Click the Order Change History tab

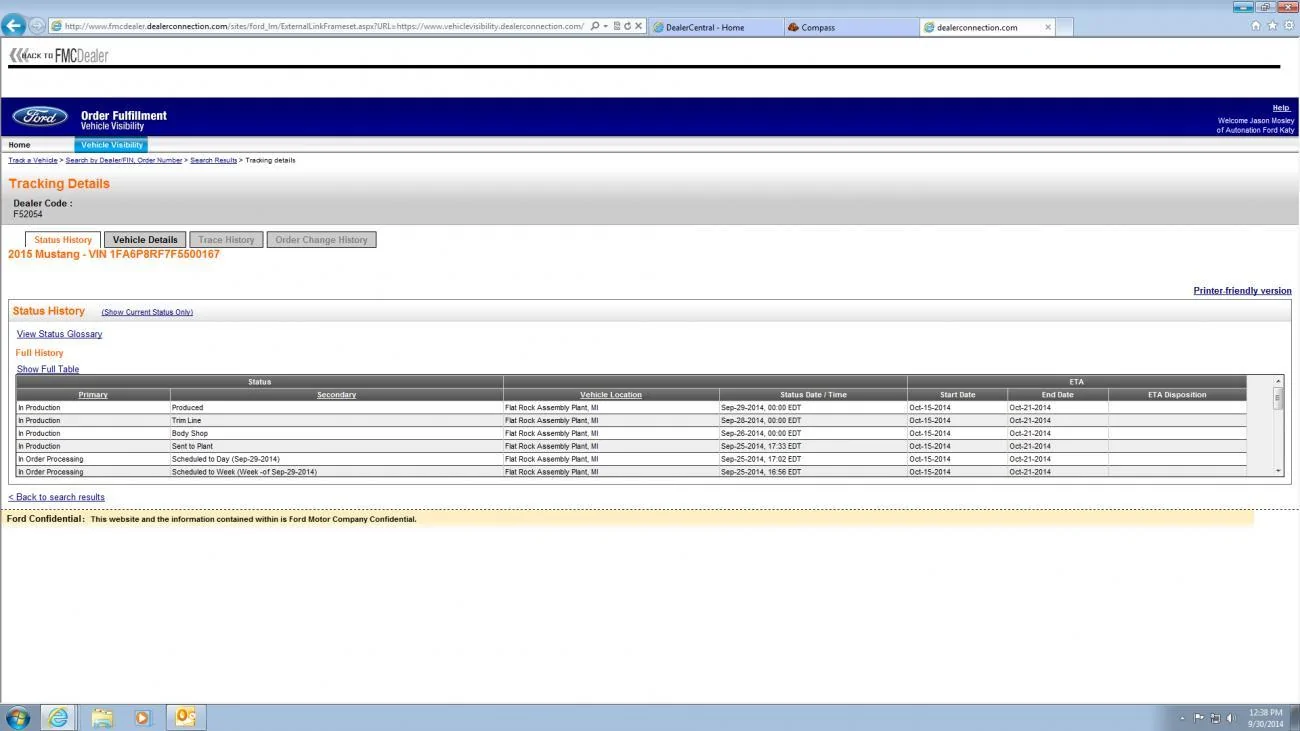point(321,240)
